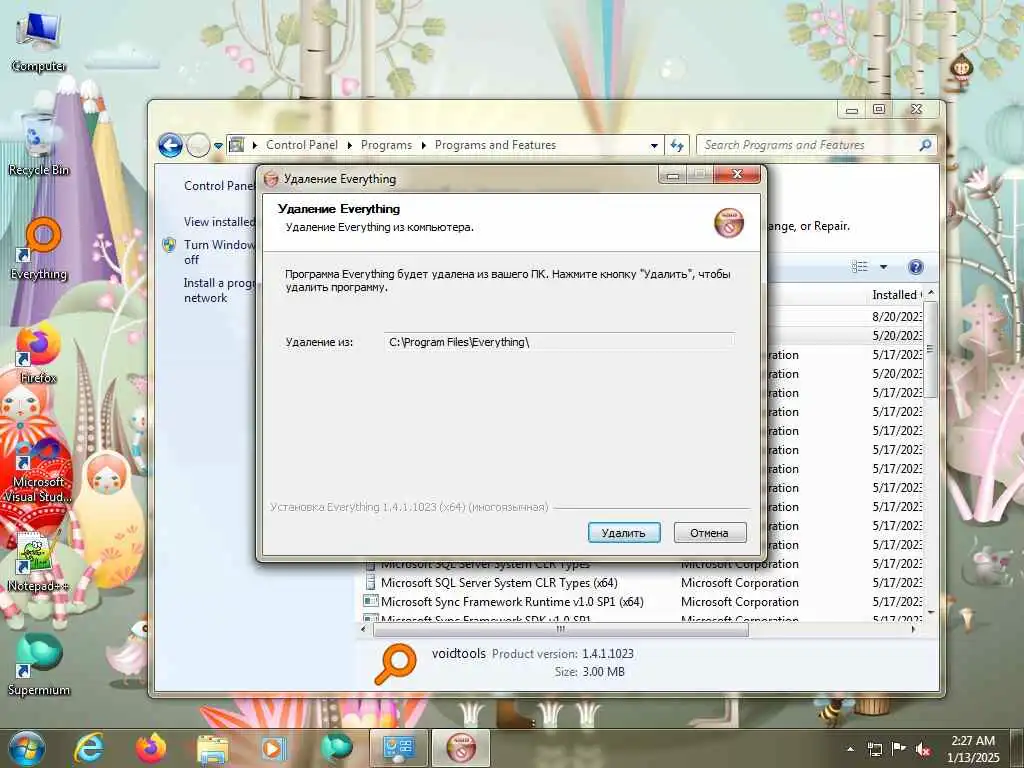Click the uninstall path field C:\Program Files\Everything\
This screenshot has width=1024, height=768.
click(x=559, y=342)
